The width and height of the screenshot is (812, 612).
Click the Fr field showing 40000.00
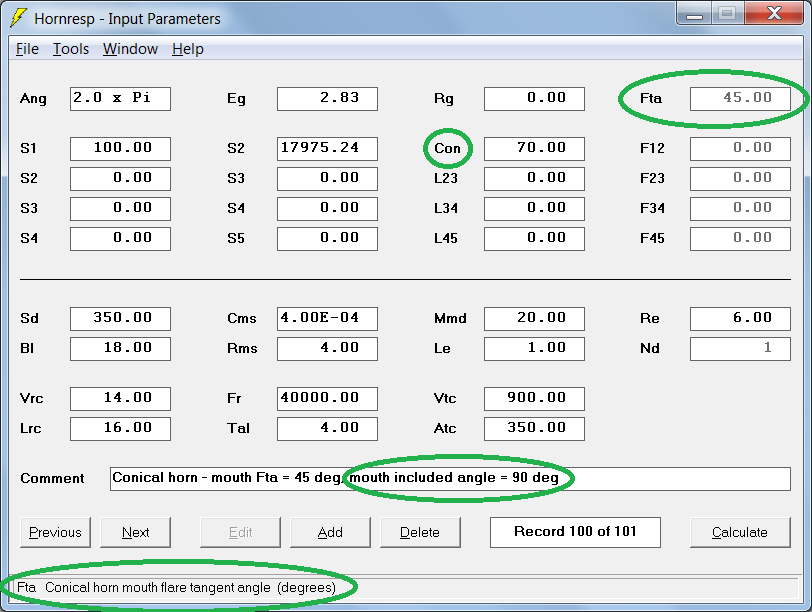coord(327,399)
